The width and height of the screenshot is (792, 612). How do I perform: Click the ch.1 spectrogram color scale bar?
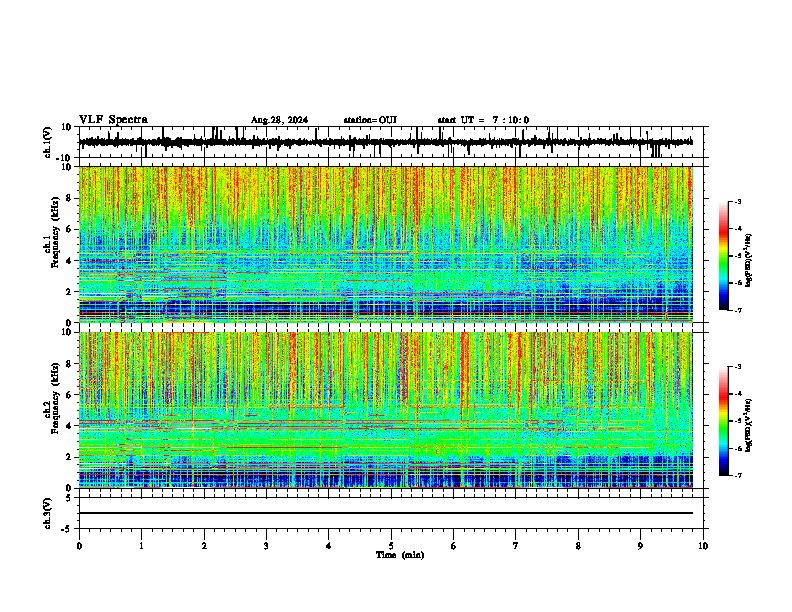pyautogui.click(x=723, y=256)
